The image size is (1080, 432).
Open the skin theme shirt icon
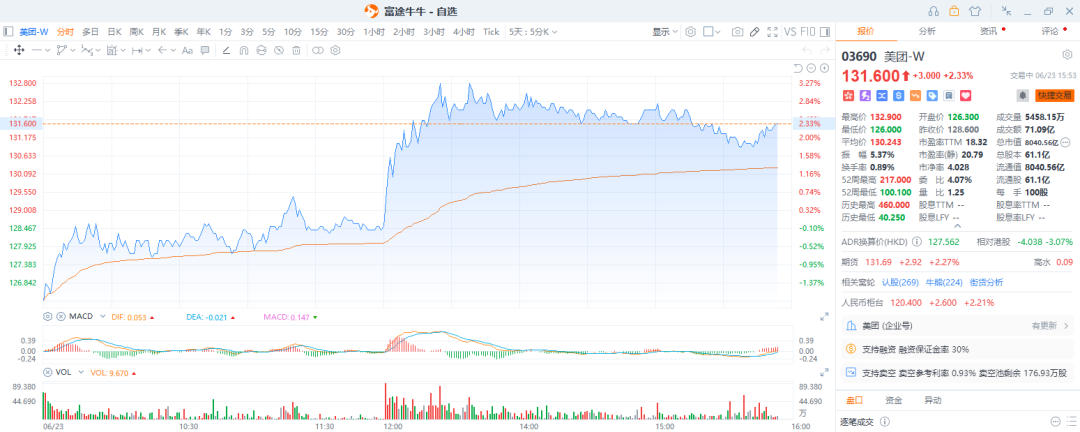click(x=974, y=10)
